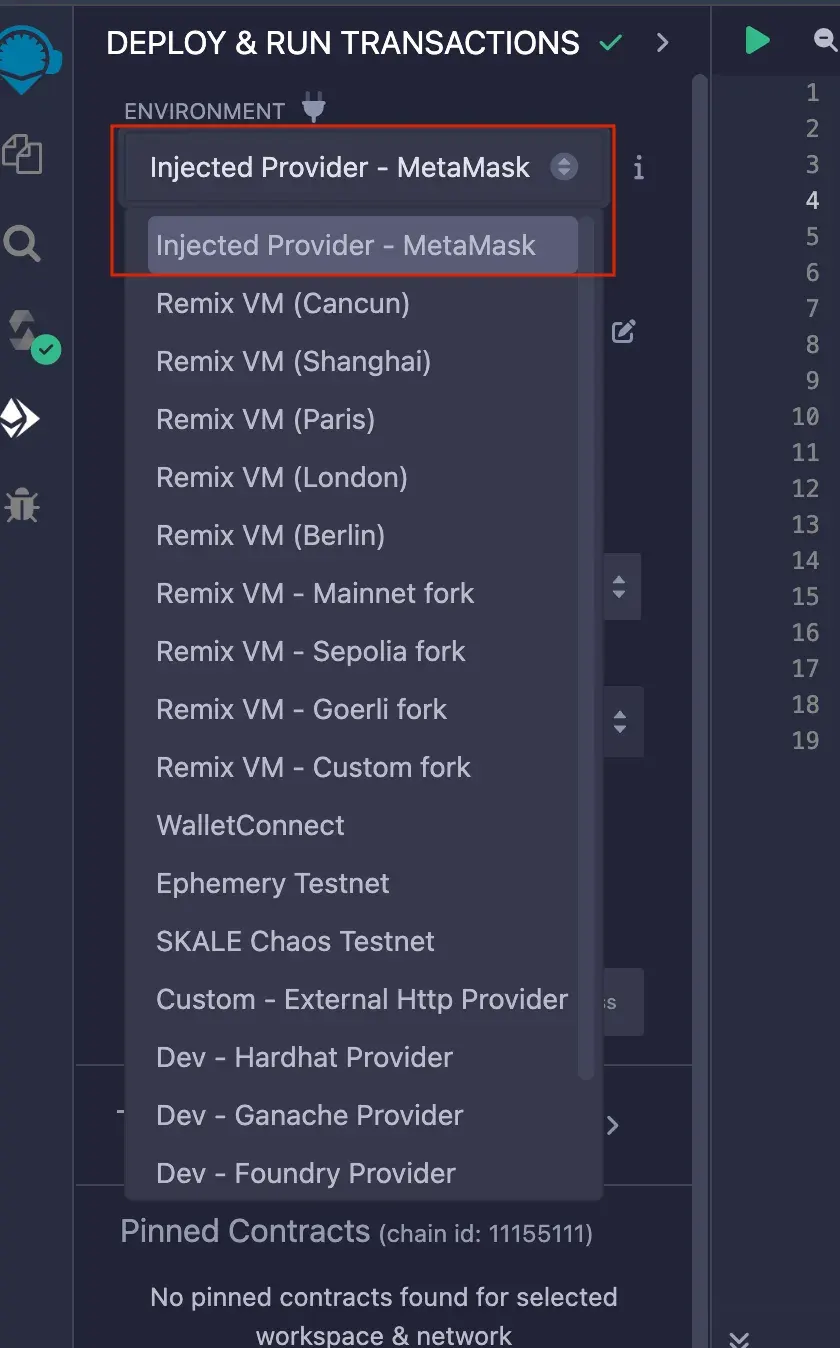Viewport: 840px width, 1348px height.
Task: Expand the section arrow below dropdown list
Action: click(x=613, y=1126)
